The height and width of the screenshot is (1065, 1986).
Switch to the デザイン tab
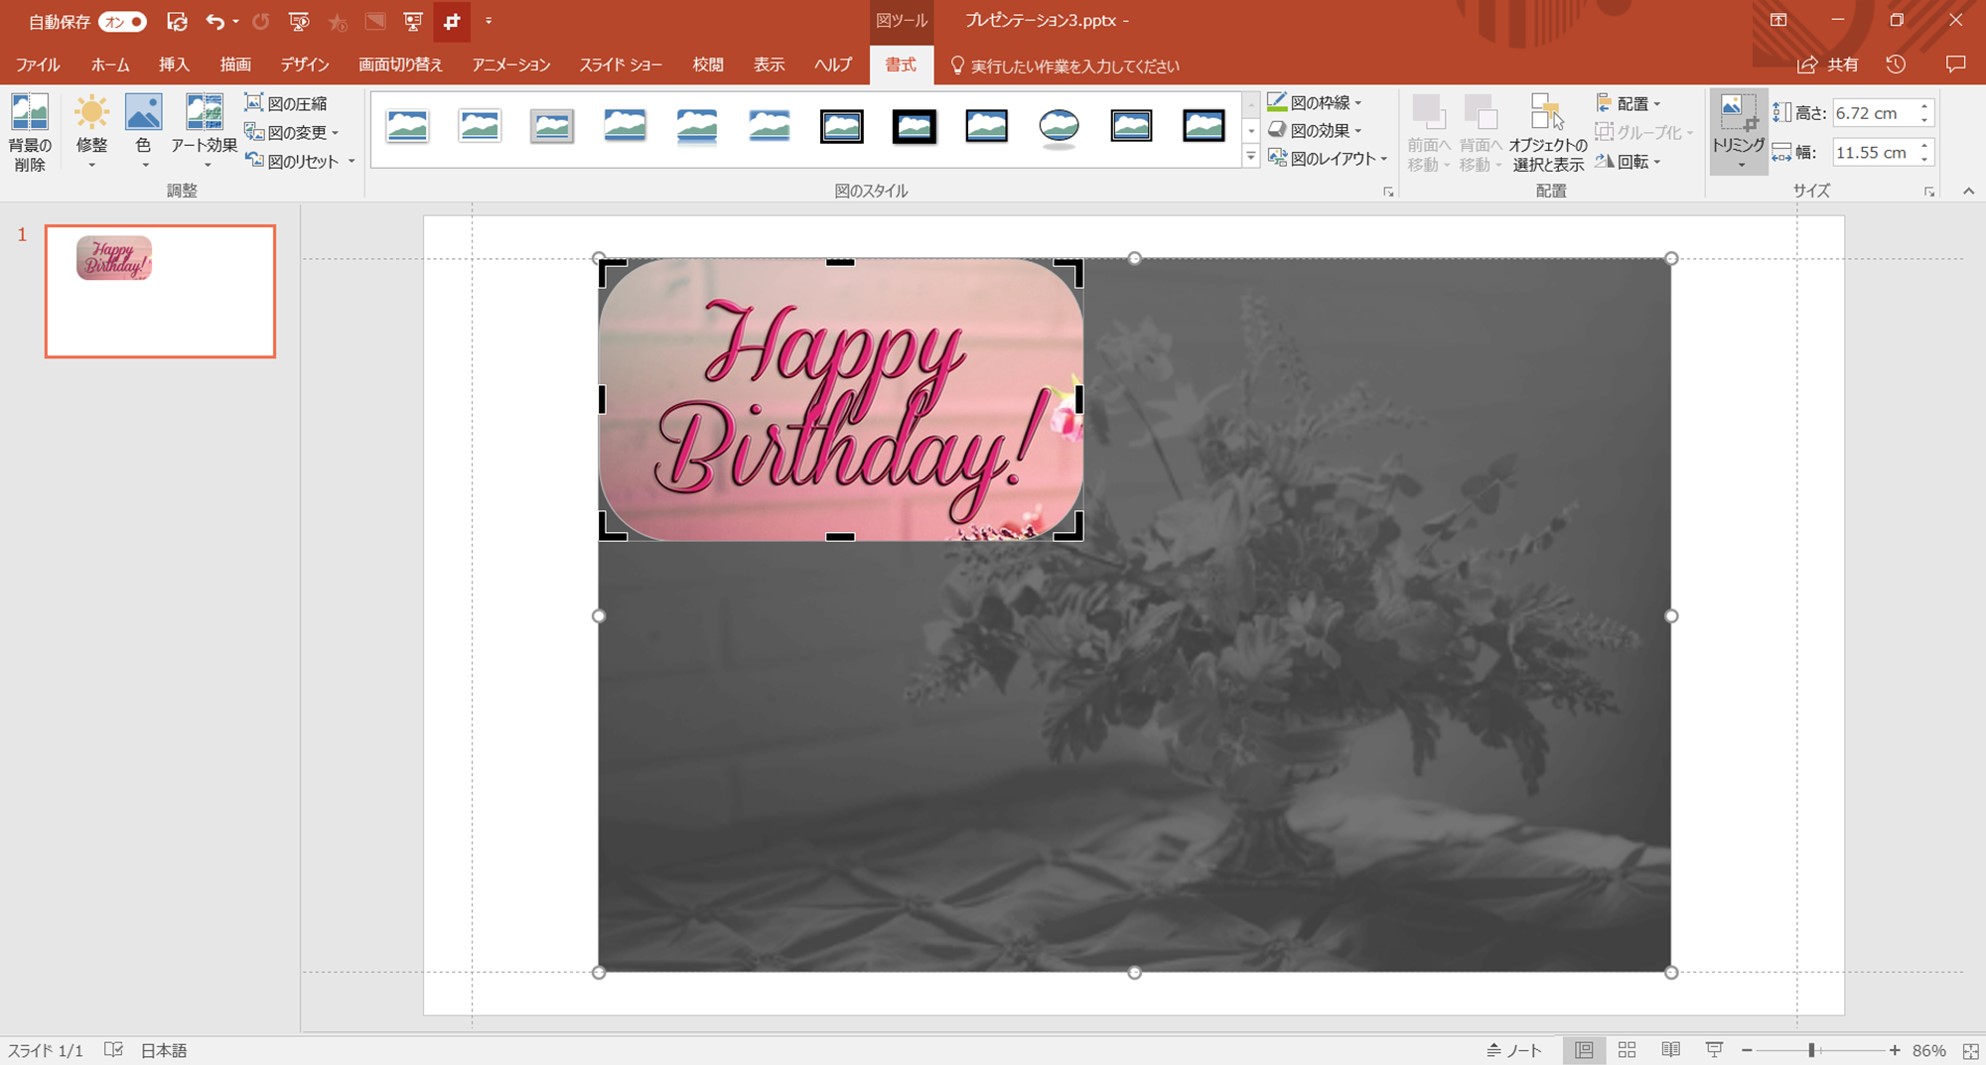click(304, 65)
